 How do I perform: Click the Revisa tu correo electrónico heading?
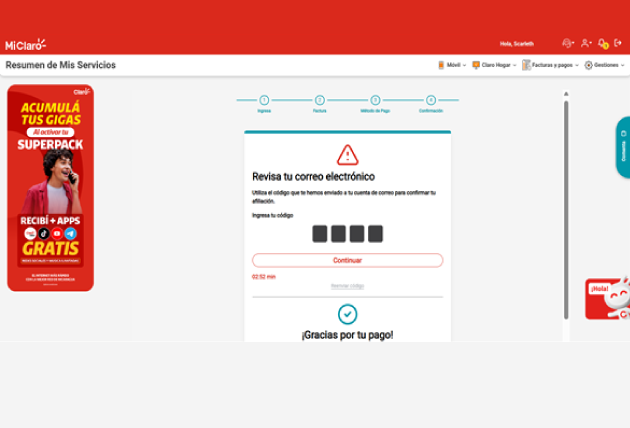tap(313, 176)
